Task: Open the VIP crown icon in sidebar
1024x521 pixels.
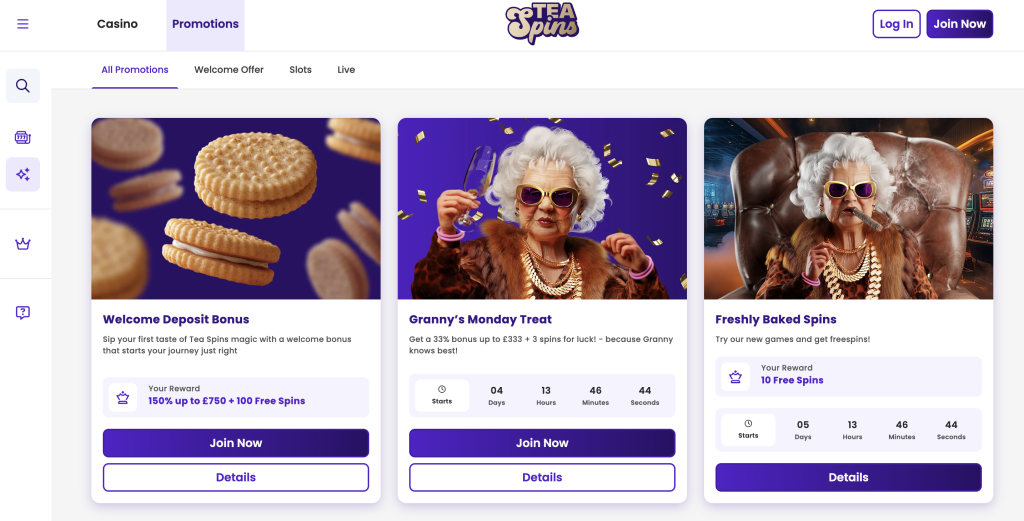Action: click(23, 244)
